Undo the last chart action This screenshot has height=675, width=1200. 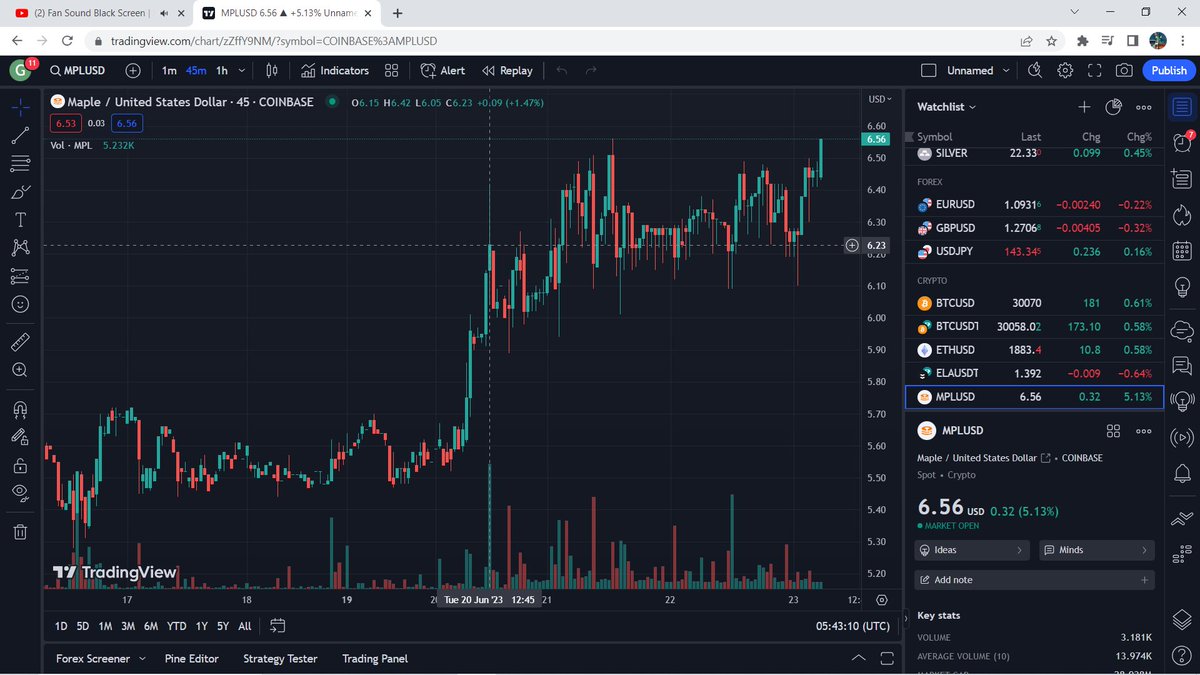click(x=562, y=70)
